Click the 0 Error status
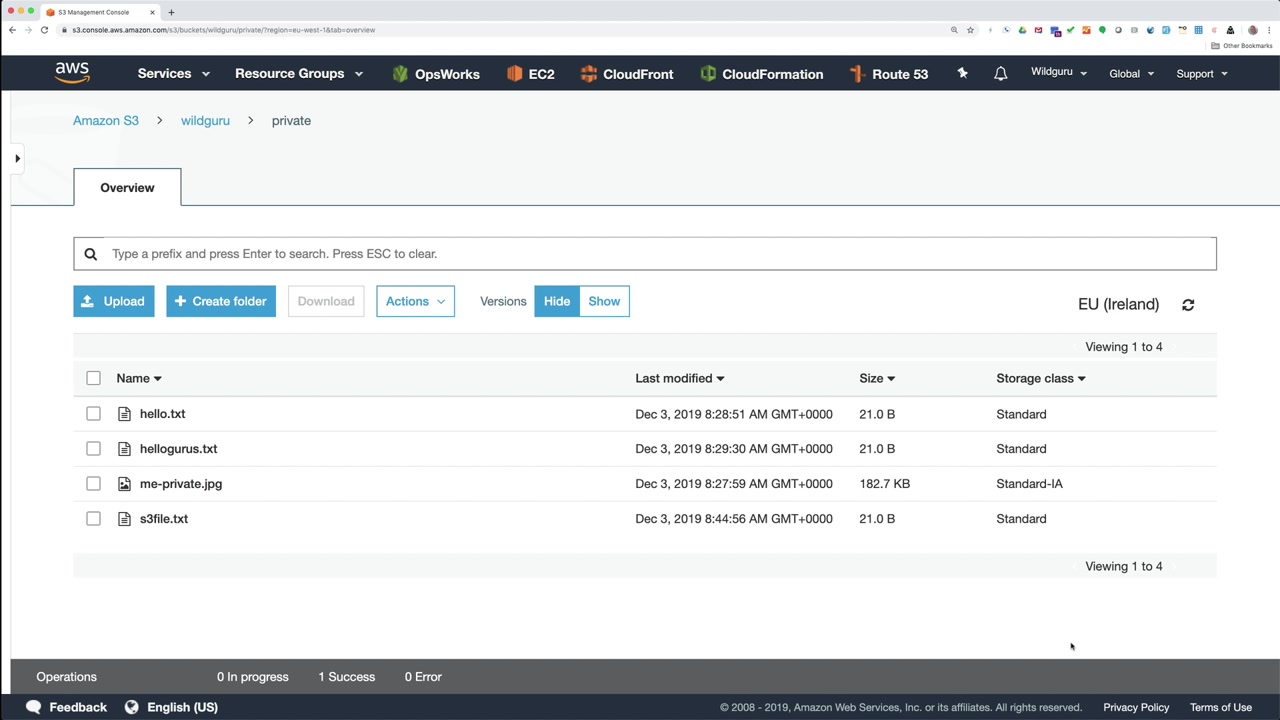The image size is (1280, 720). [x=423, y=677]
